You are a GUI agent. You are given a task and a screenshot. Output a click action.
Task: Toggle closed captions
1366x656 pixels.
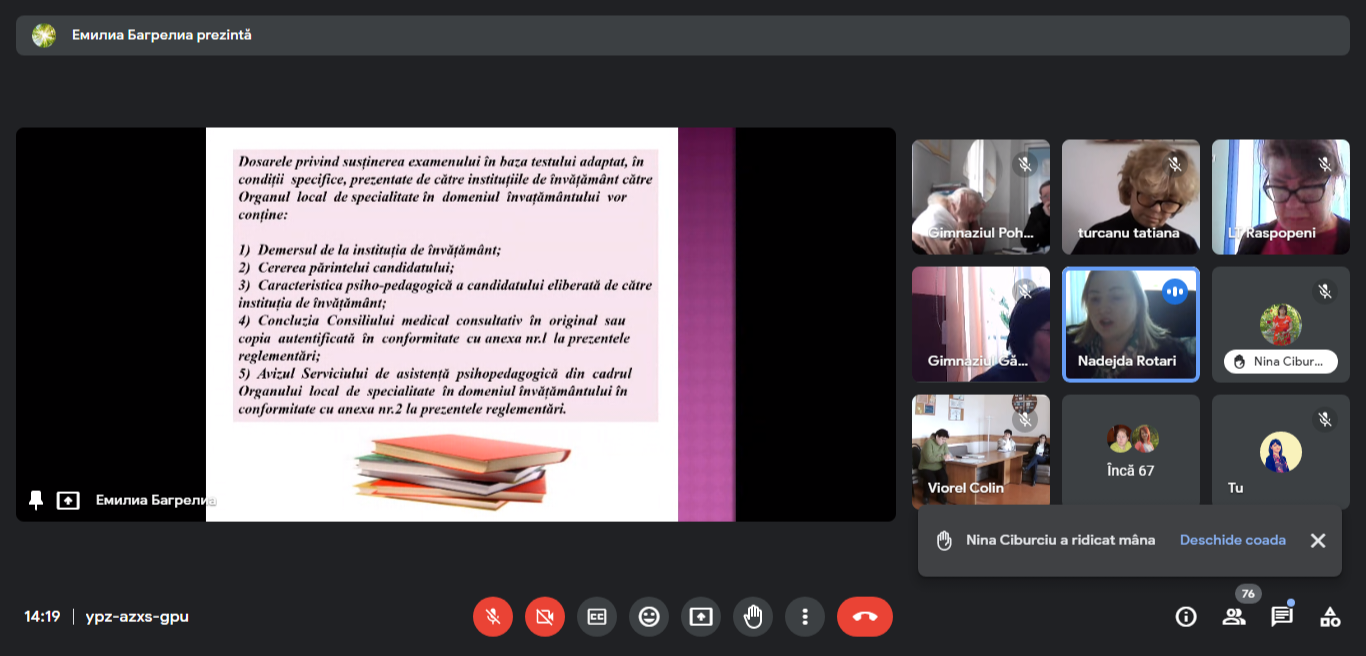597,617
